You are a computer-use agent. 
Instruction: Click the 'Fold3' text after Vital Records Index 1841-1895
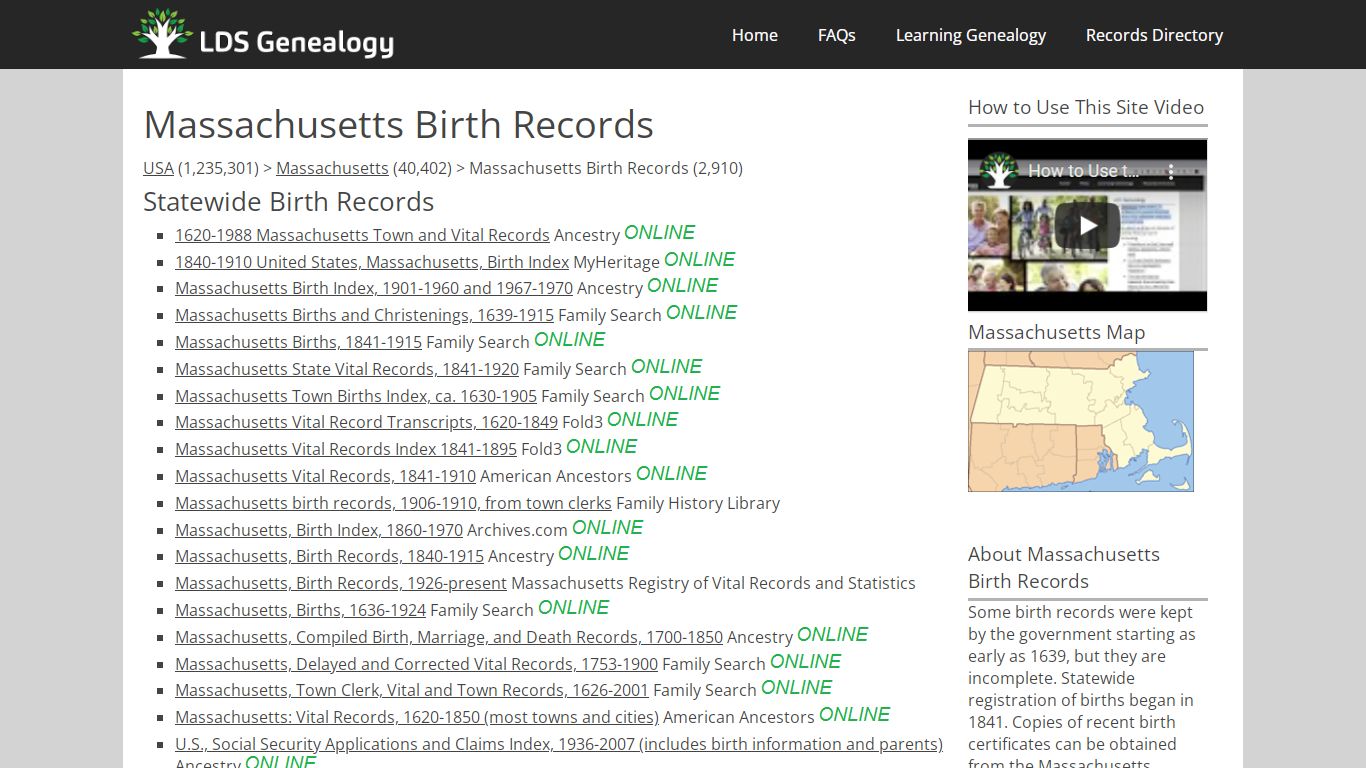coord(541,449)
